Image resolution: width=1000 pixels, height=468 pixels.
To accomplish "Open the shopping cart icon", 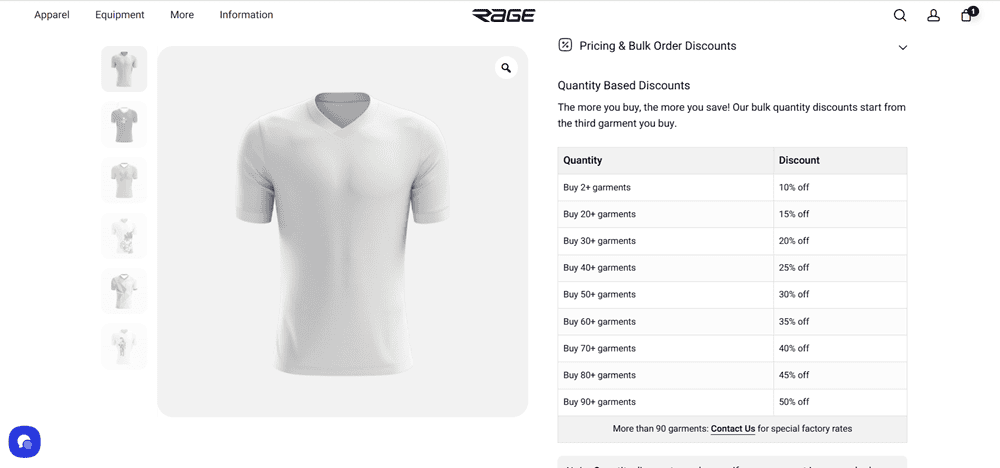I will [967, 15].
